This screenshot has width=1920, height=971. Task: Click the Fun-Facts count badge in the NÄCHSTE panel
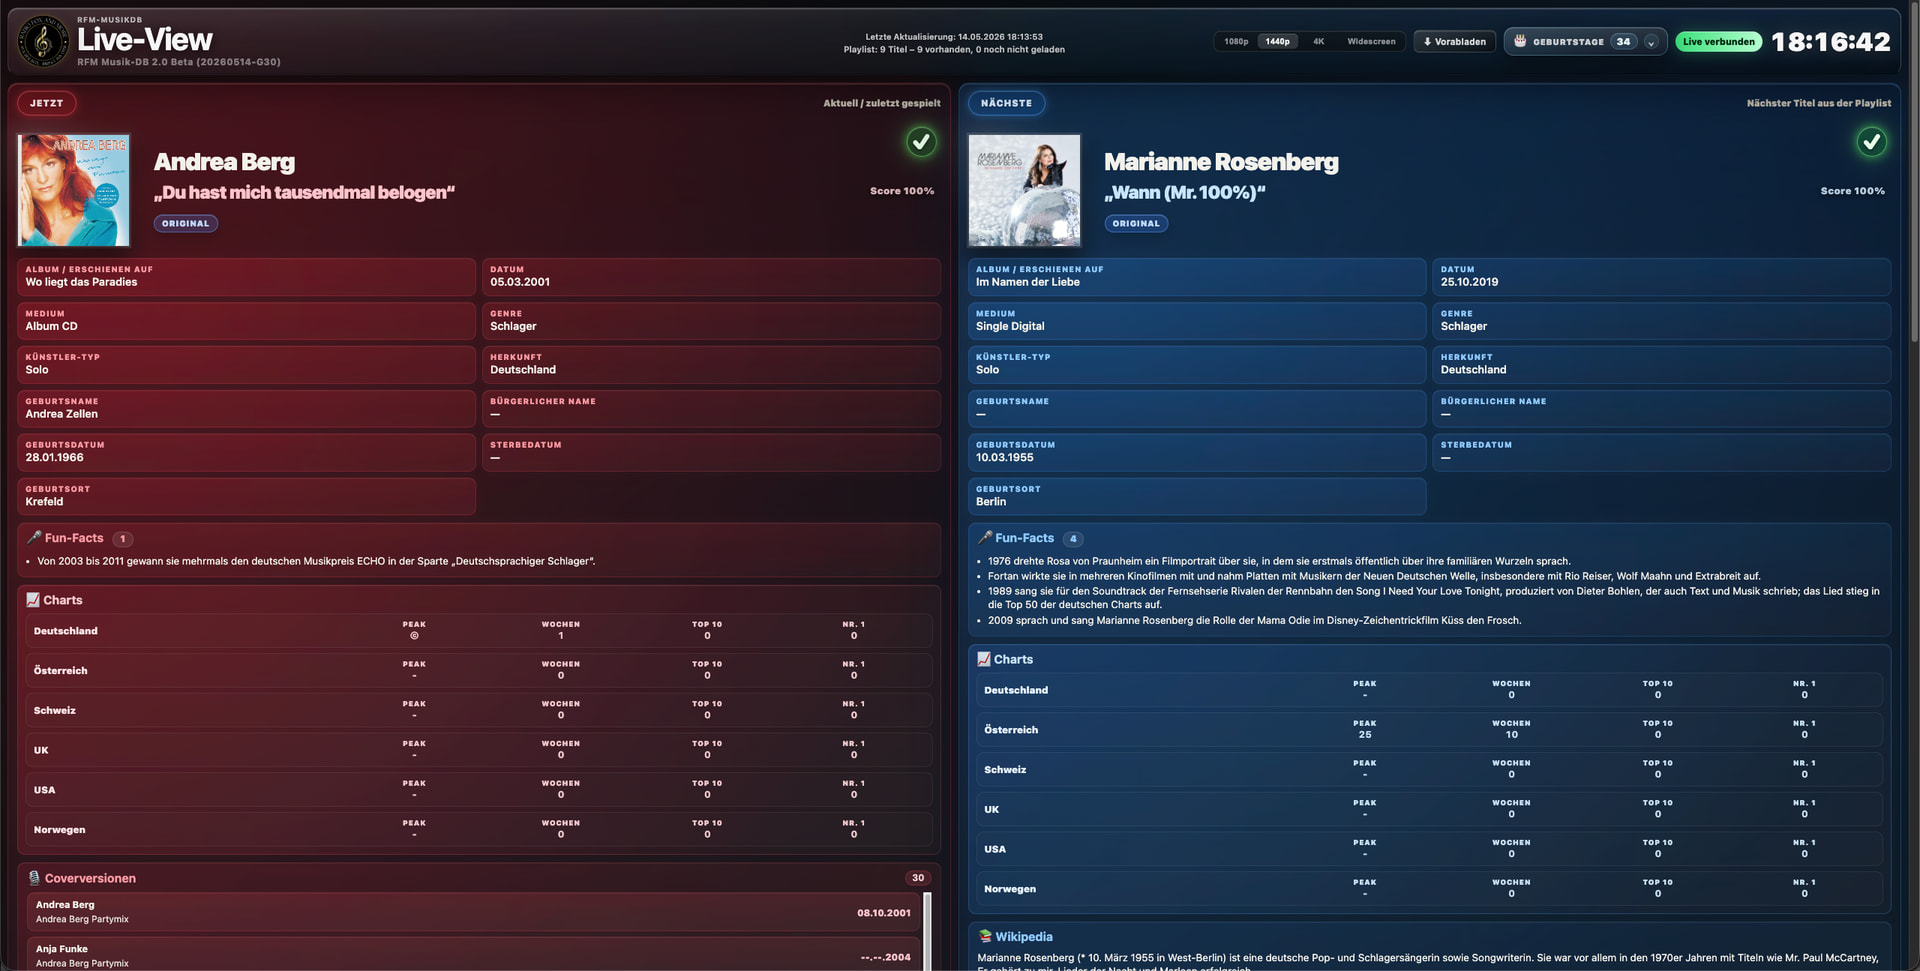click(x=1073, y=539)
